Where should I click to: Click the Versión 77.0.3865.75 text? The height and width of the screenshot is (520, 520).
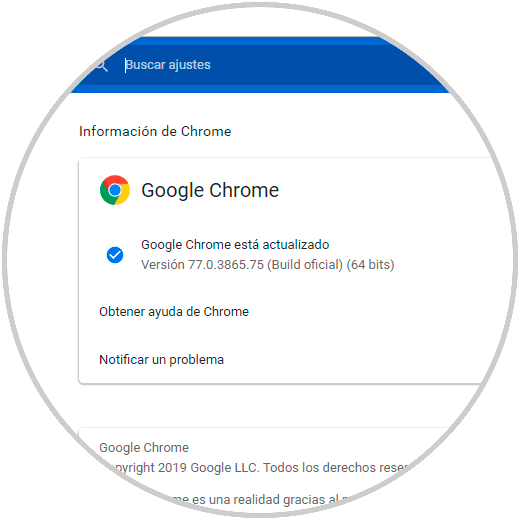203,265
